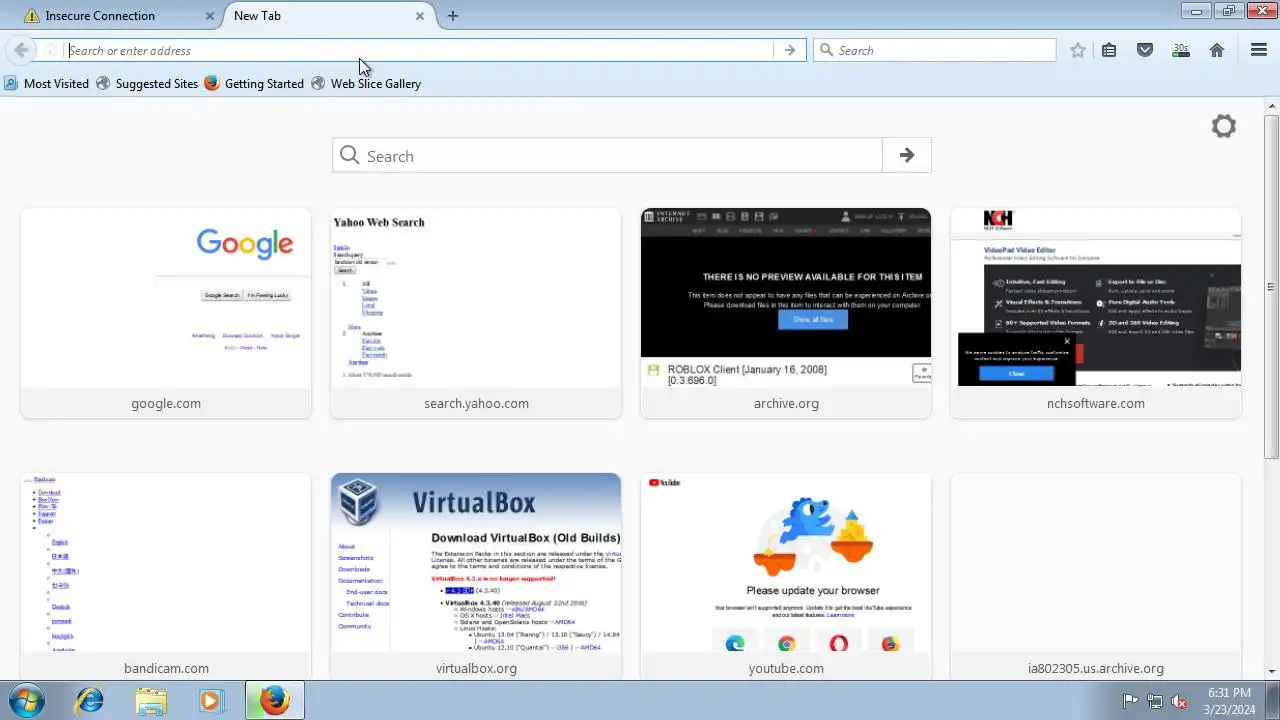Click the magnifier icon in toolbar search
Screen dimensions: 1280x720
pyautogui.click(x=826, y=50)
